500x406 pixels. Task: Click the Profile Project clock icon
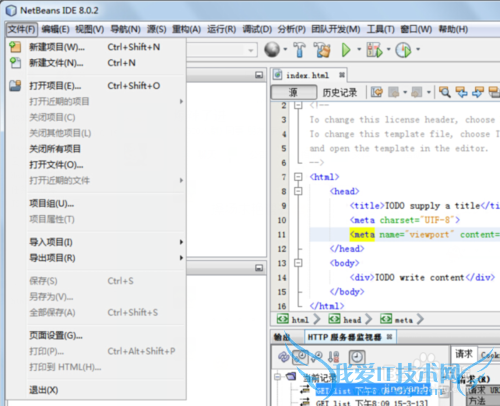point(403,50)
